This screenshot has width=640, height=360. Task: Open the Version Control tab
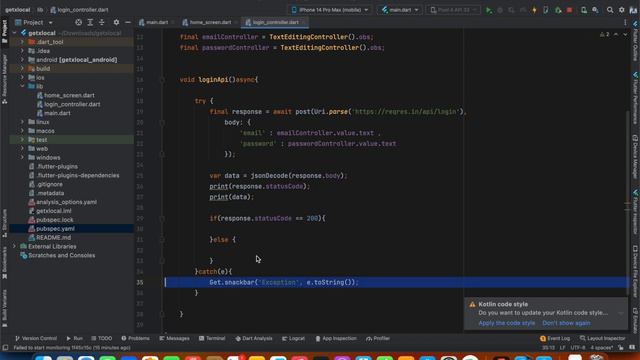[x=36, y=338]
